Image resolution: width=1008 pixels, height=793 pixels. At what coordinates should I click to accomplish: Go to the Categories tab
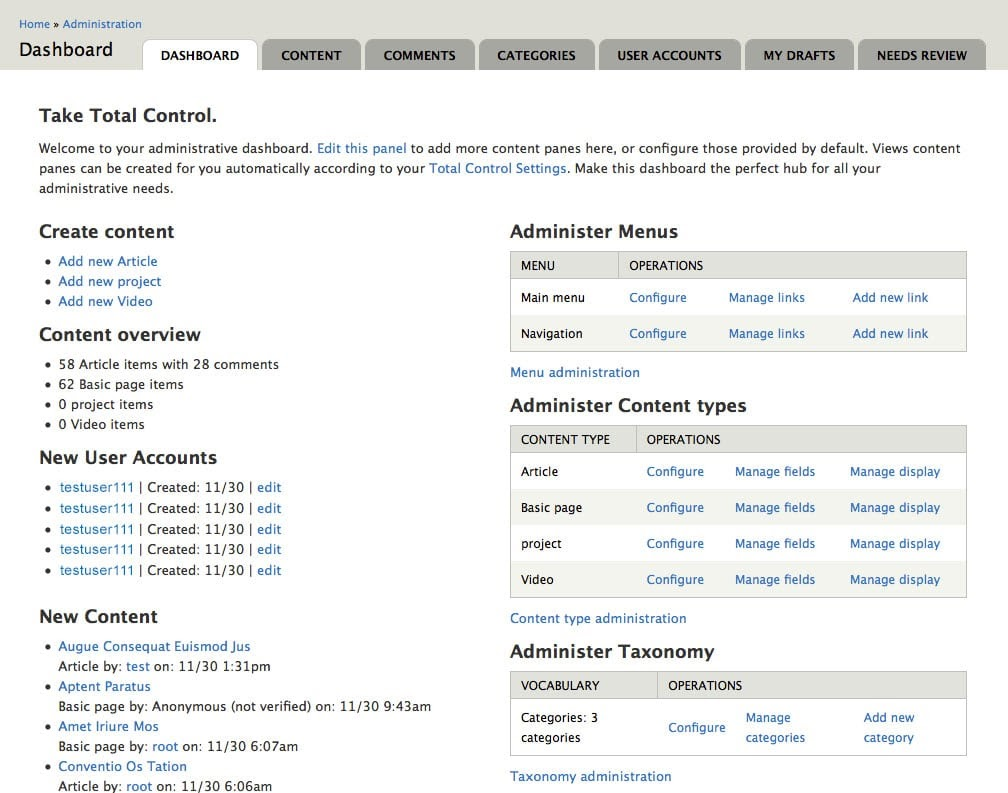tap(536, 55)
